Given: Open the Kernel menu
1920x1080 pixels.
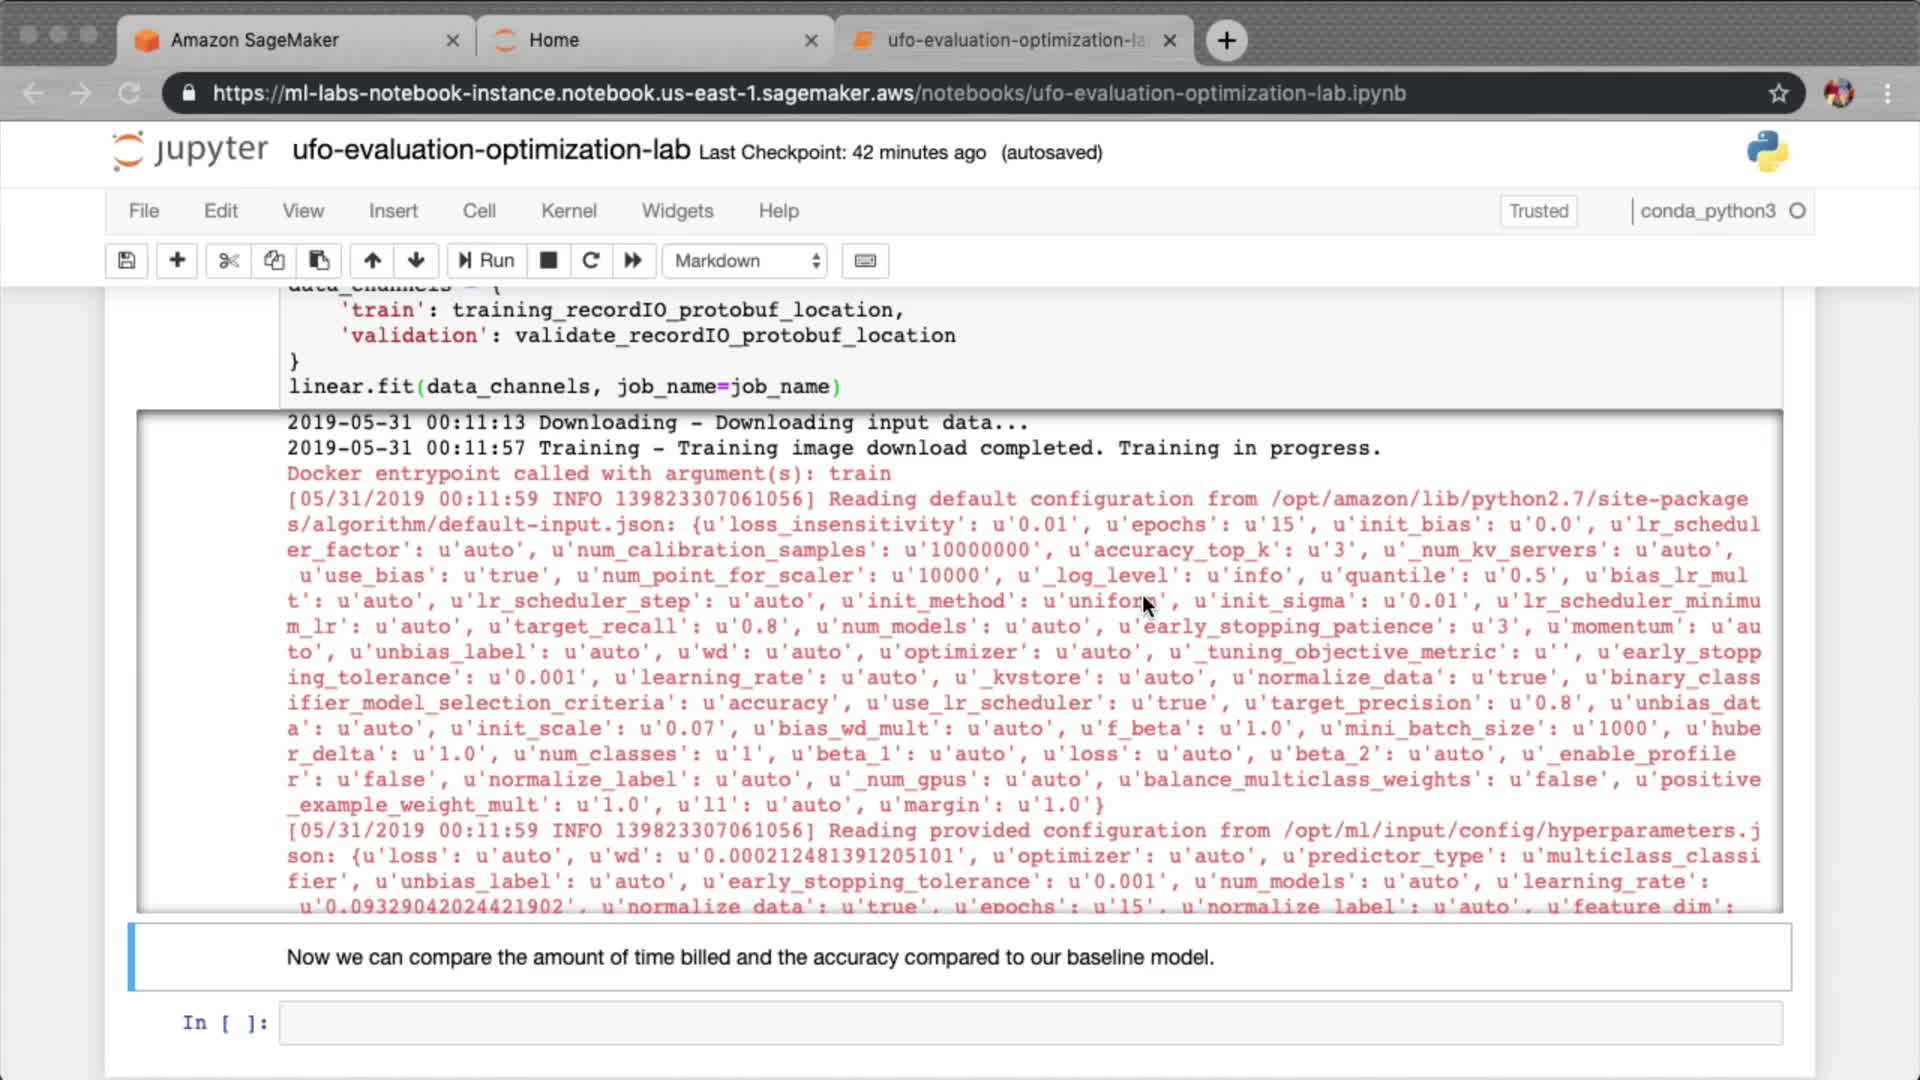Looking at the screenshot, I should [568, 211].
